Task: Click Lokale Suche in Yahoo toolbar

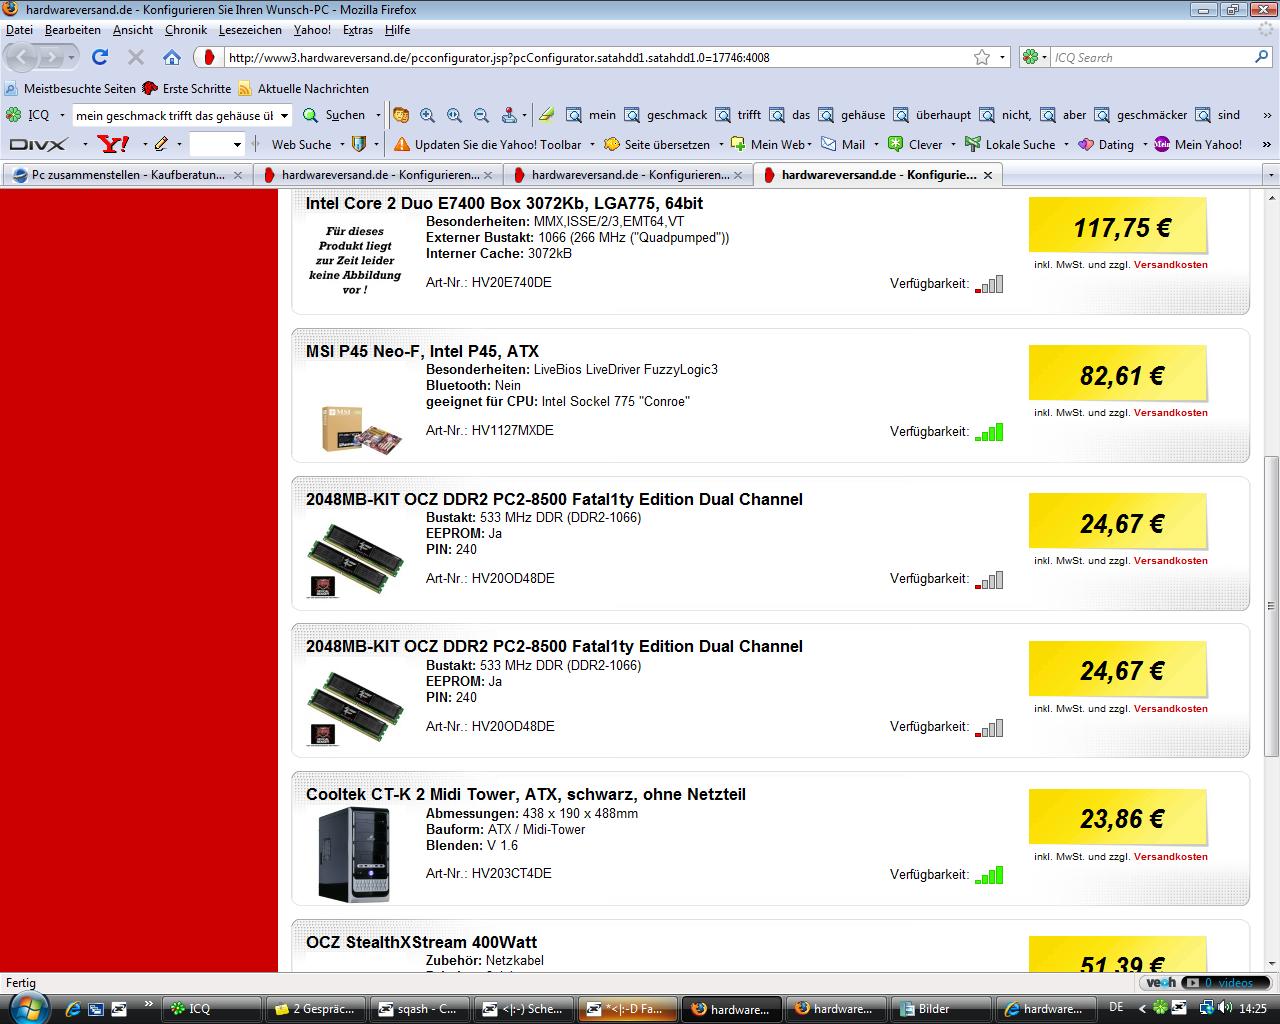Action: click(1009, 144)
